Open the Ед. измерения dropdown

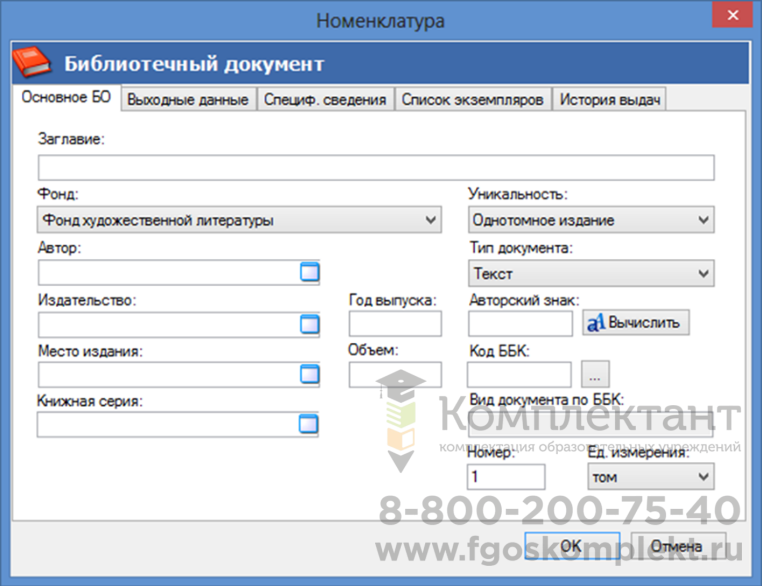[704, 477]
